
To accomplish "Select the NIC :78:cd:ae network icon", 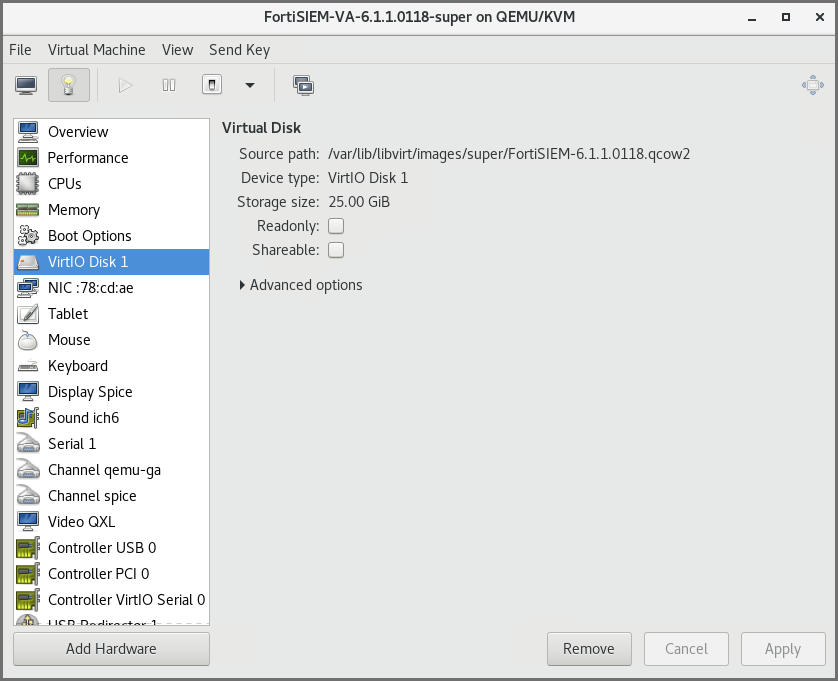I will tap(27, 287).
